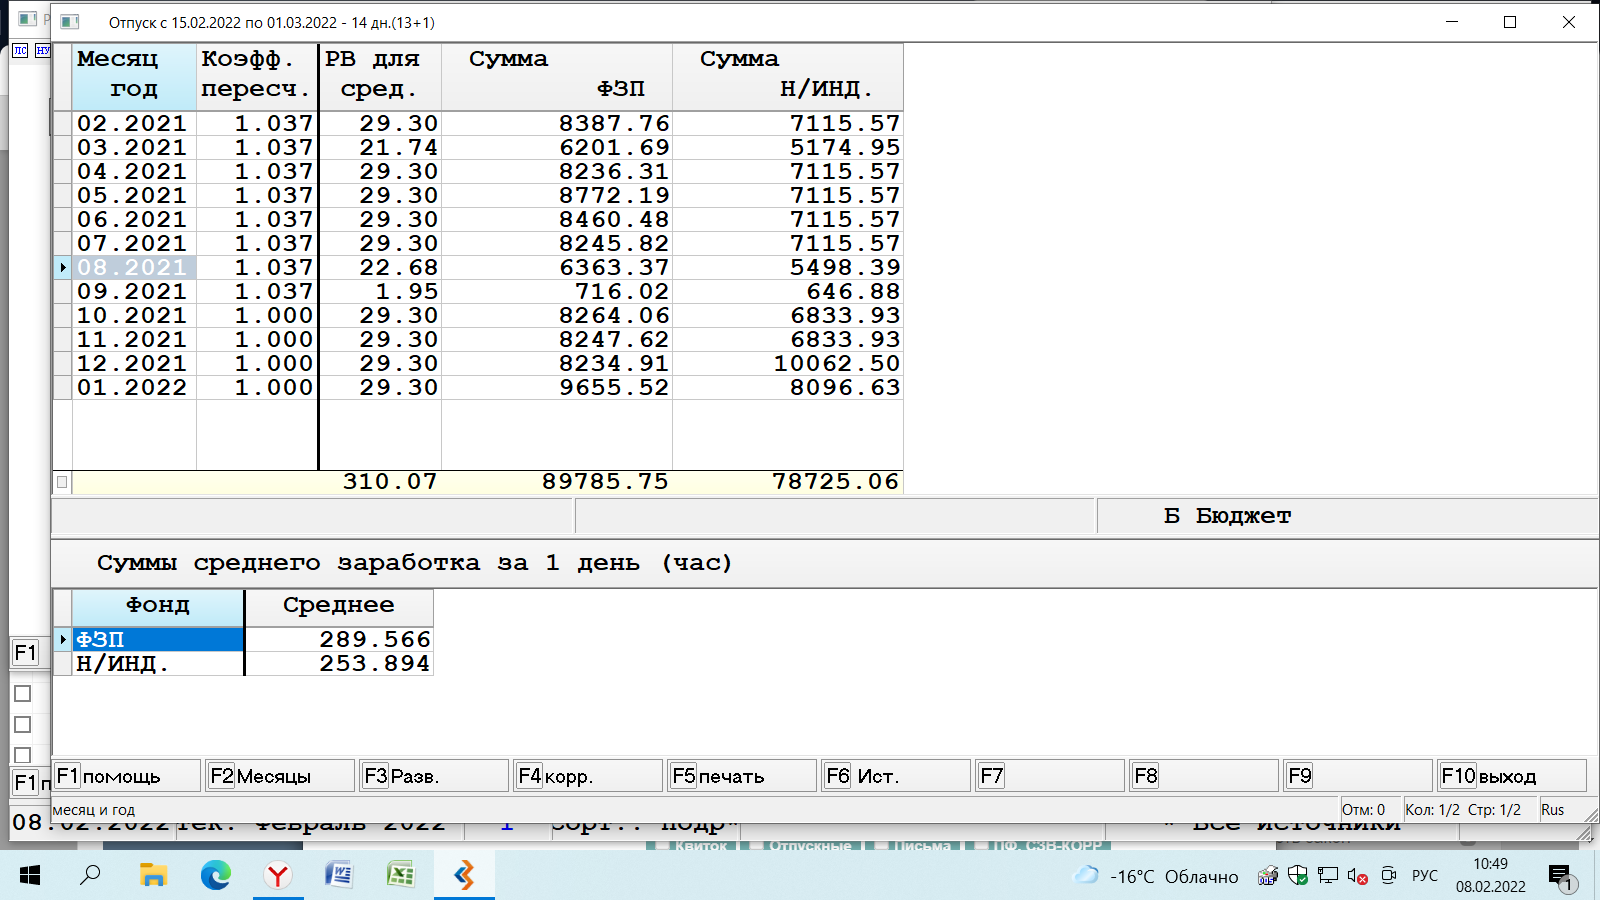The image size is (1600, 900).
Task: Click the window system icon in title bar
Action: click(69, 22)
